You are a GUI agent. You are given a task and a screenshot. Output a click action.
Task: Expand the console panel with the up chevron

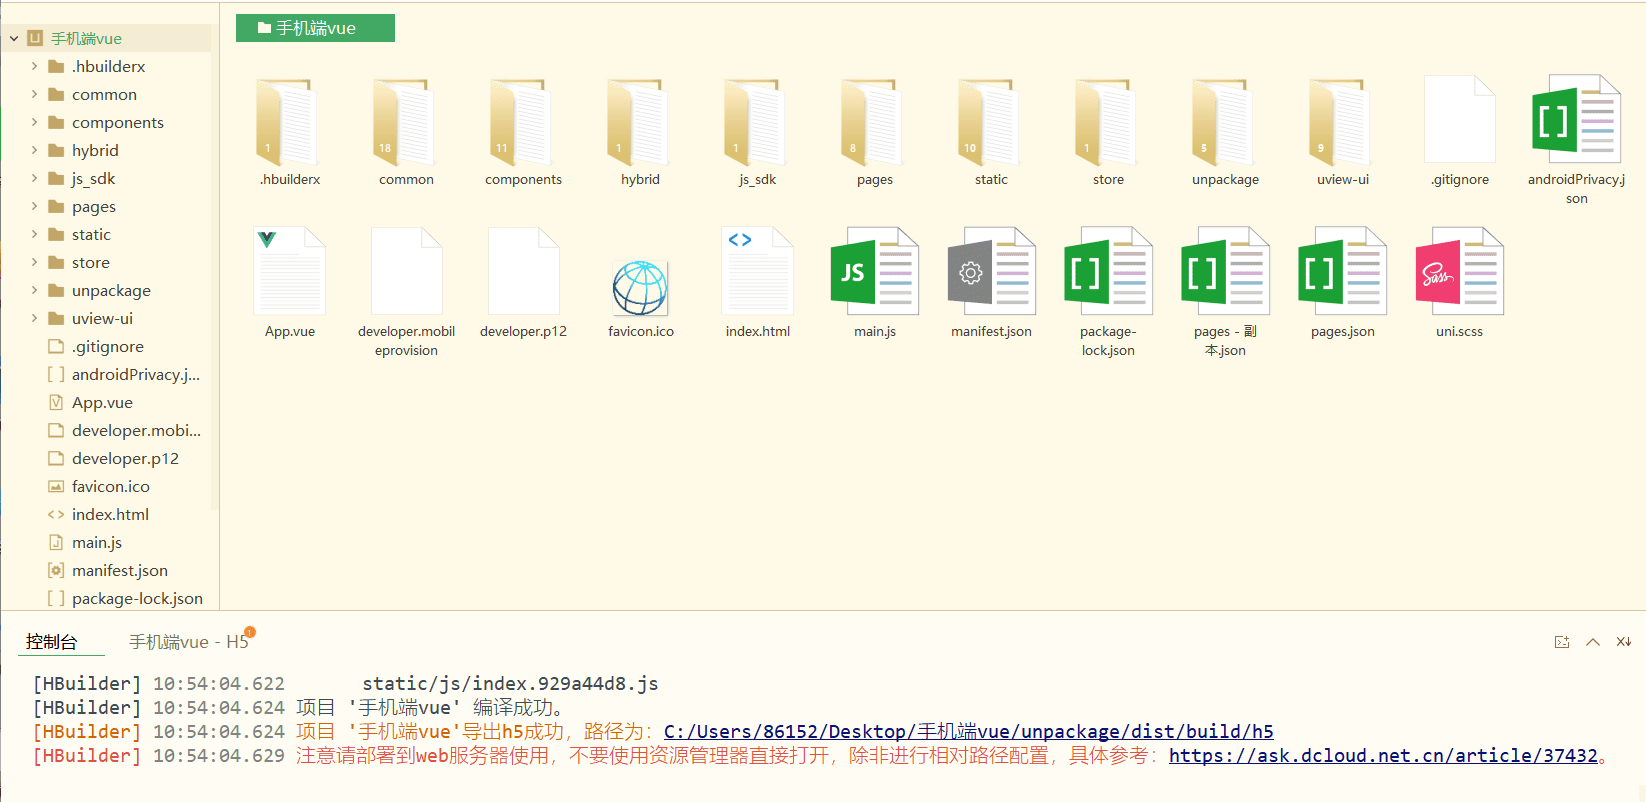pyautogui.click(x=1593, y=642)
